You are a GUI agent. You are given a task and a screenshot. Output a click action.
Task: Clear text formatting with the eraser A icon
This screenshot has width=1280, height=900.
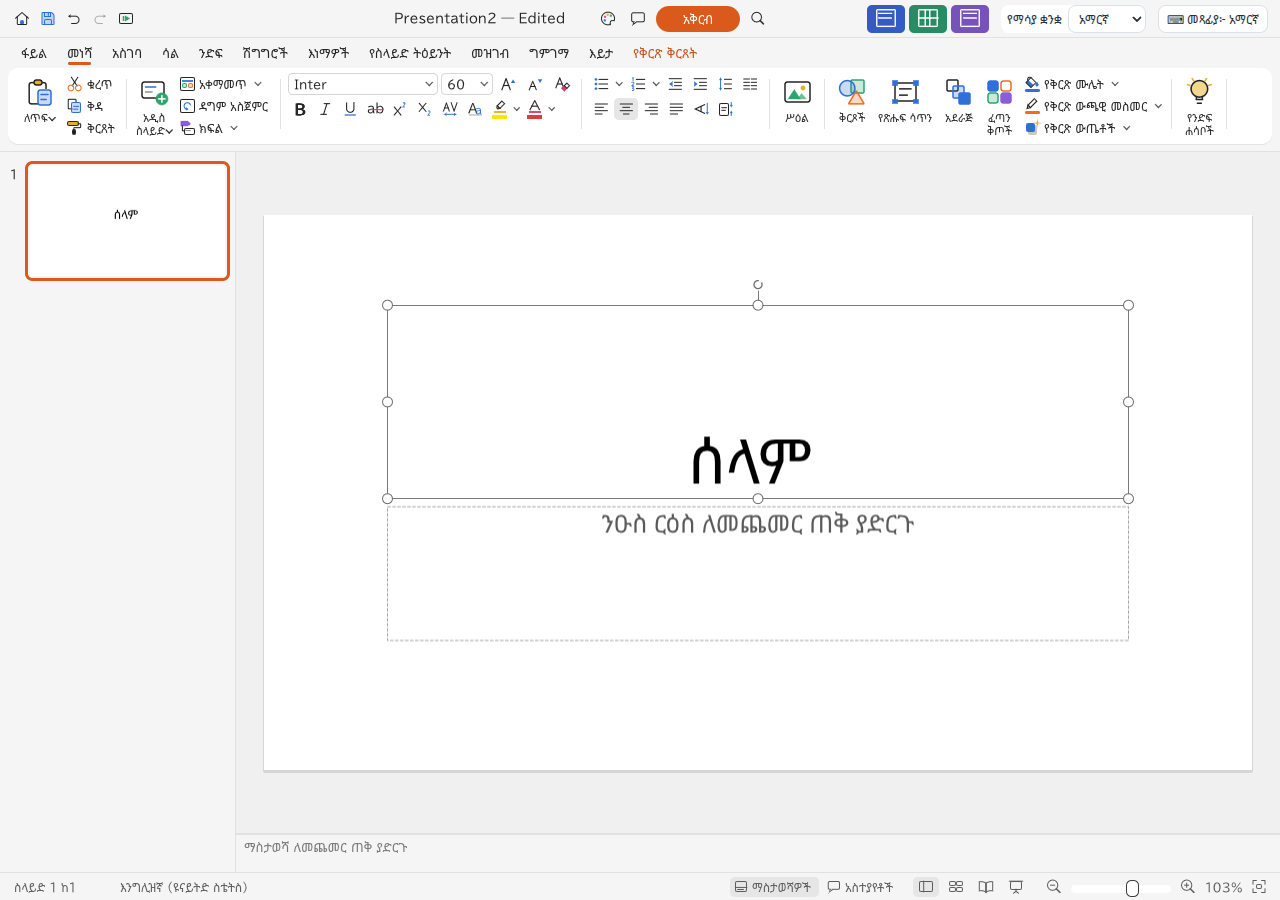point(562,84)
